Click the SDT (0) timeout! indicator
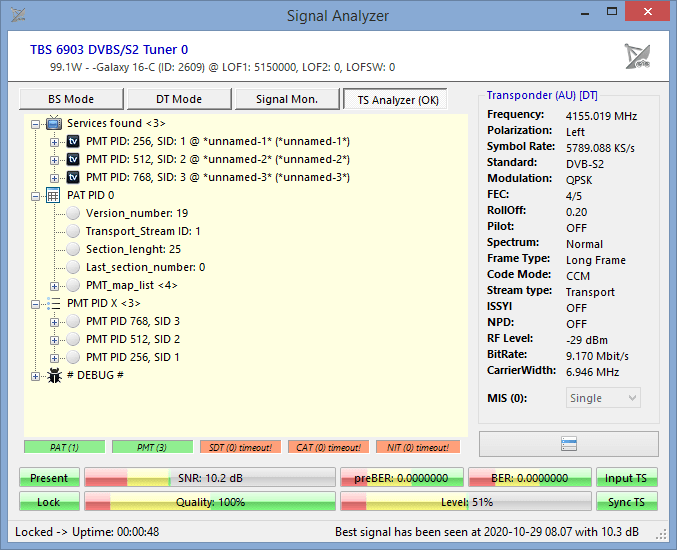This screenshot has width=677, height=550. 240,447
